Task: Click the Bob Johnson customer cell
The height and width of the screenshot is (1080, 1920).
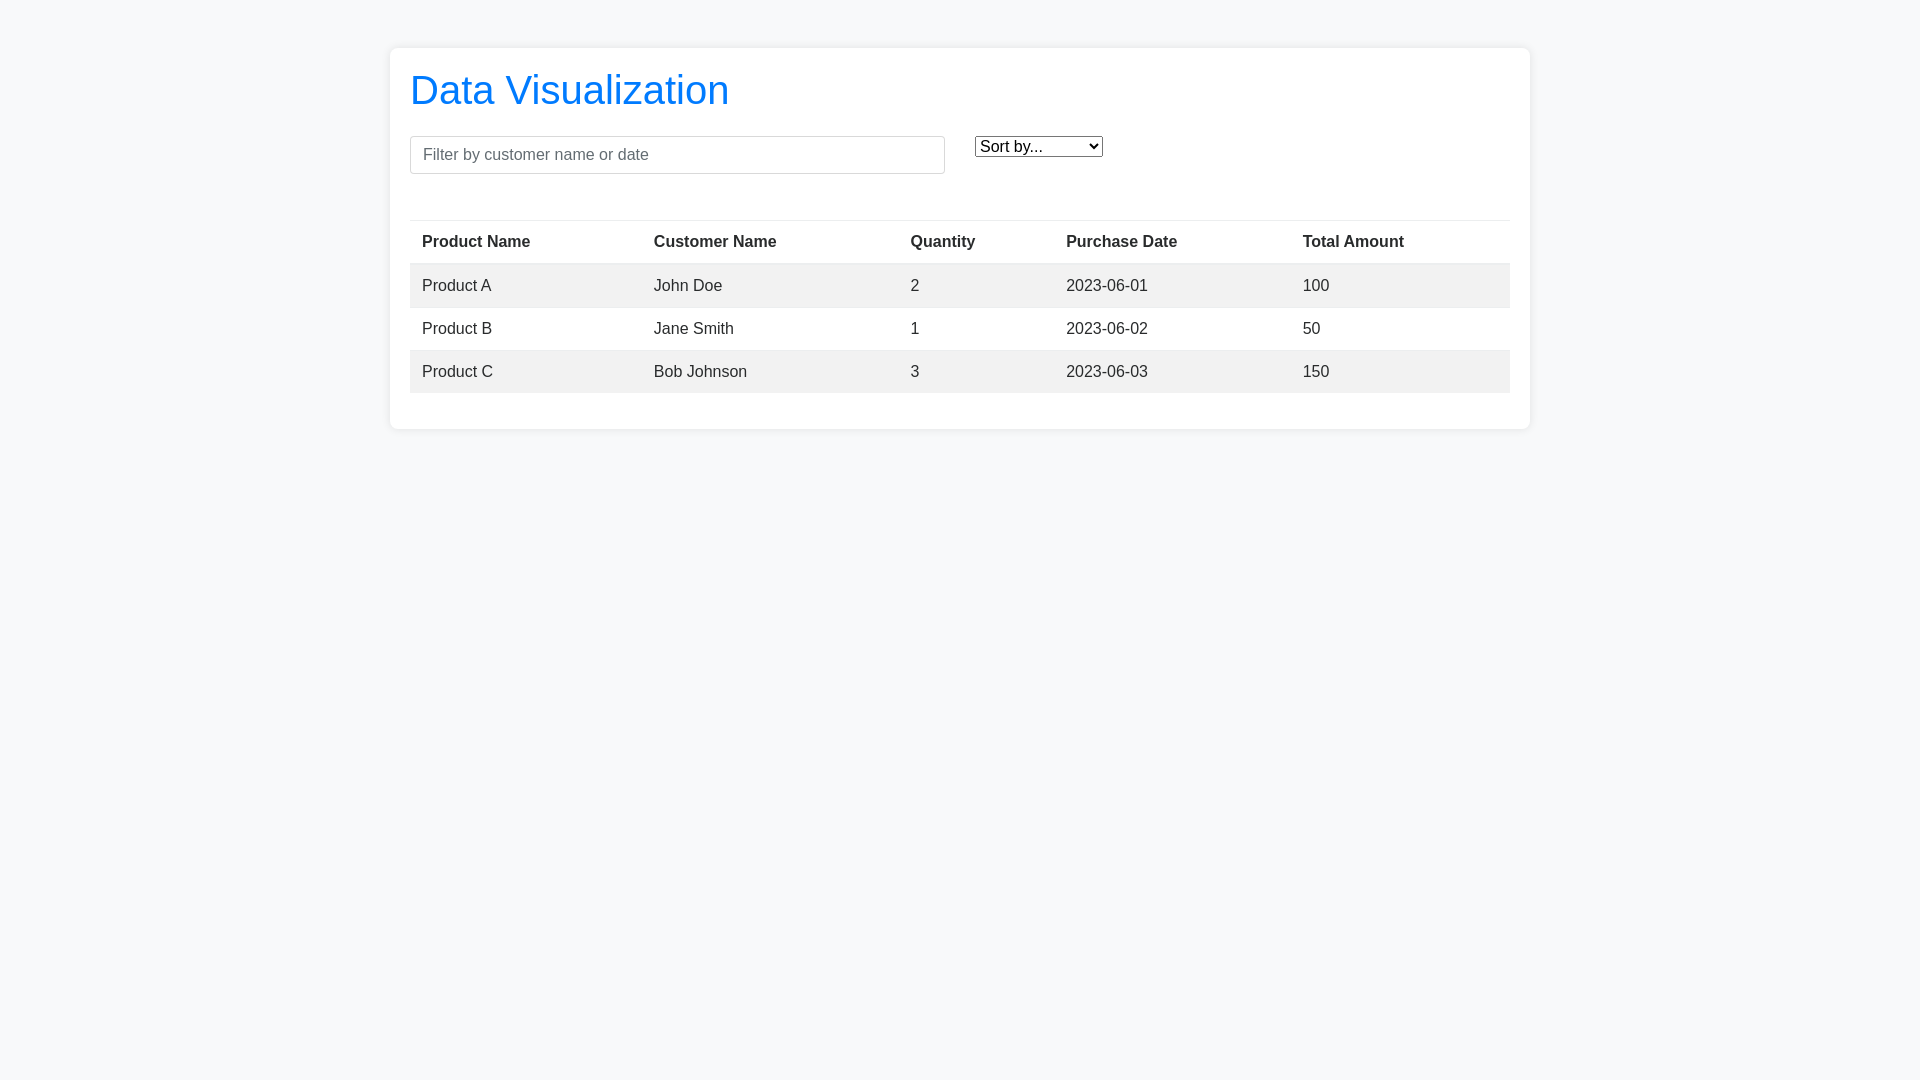Action: pos(700,372)
